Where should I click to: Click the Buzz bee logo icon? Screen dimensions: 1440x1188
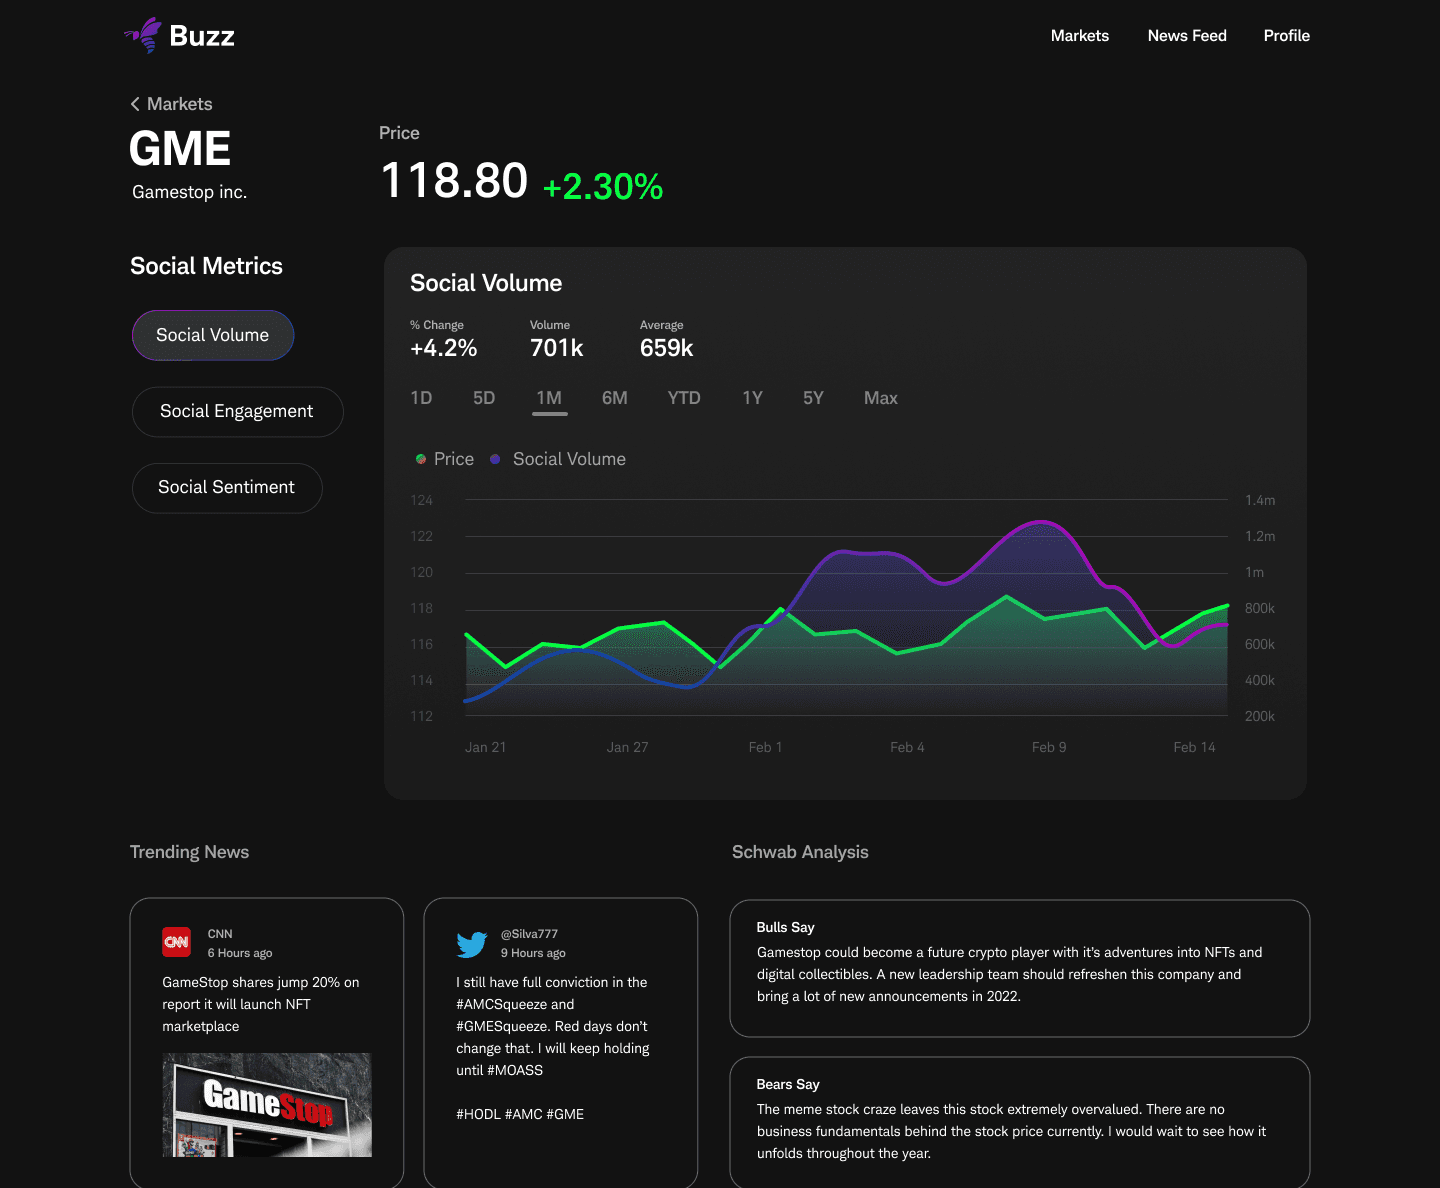click(x=144, y=35)
